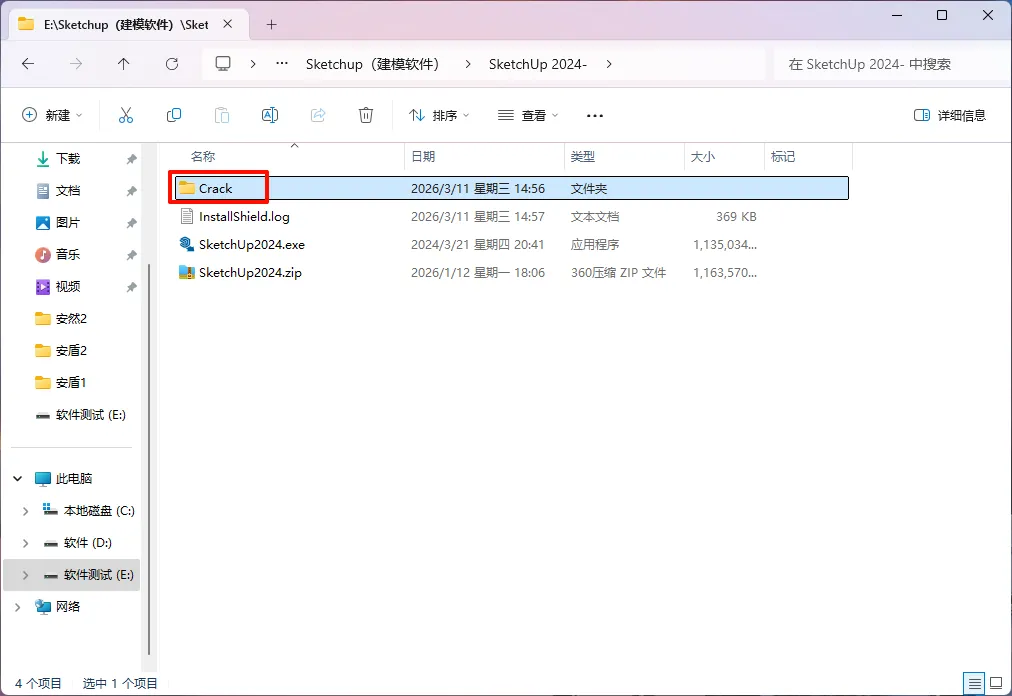
Task: Expand chevron after Sketchup（建模软件）breadcrumb
Action: [x=467, y=64]
